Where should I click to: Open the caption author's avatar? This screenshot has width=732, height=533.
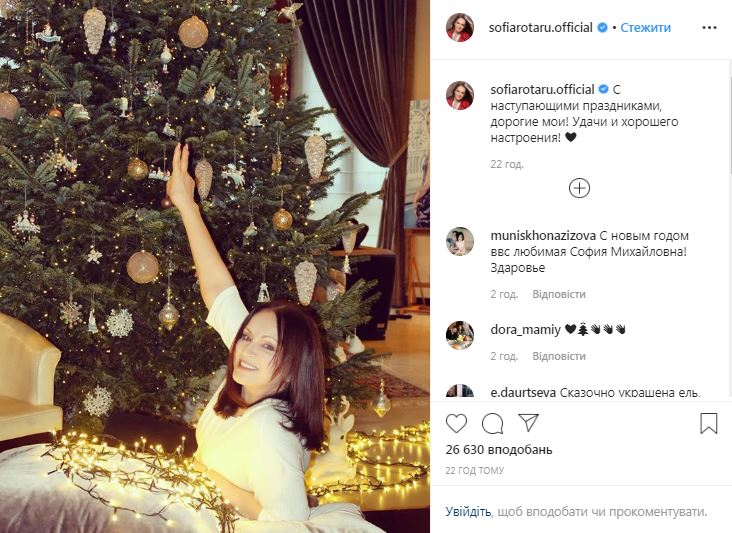(460, 96)
